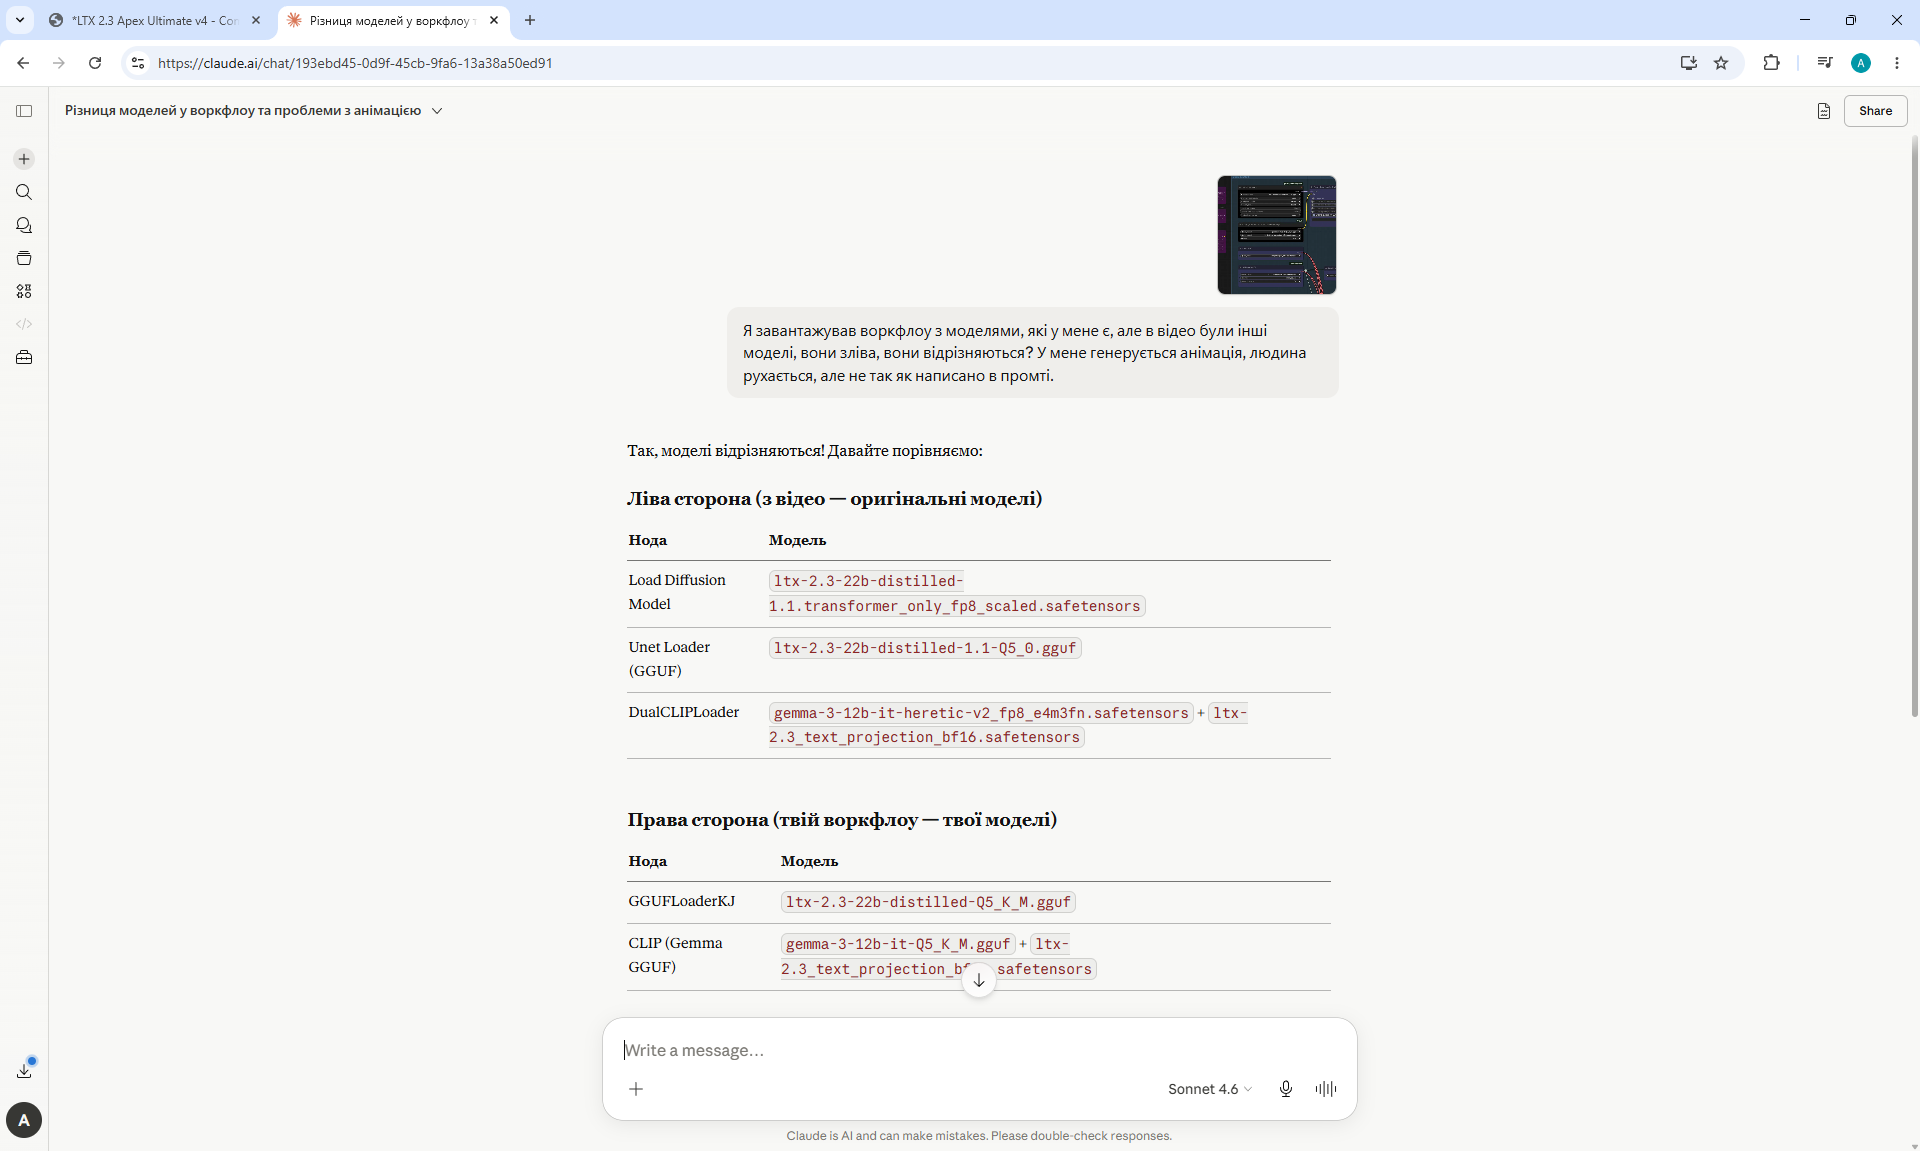The image size is (1920, 1151).
Task: Expand the chat title dropdown chevron
Action: 437,111
